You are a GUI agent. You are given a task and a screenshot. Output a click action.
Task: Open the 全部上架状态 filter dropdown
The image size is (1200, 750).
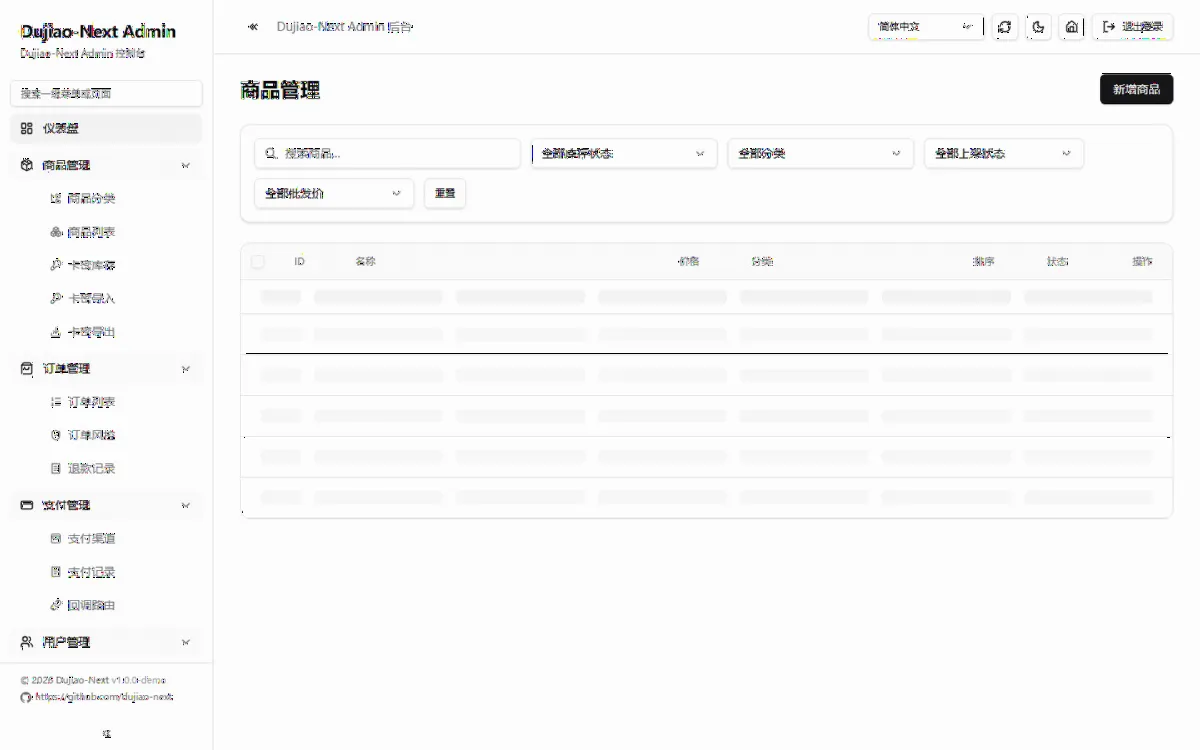pos(1003,153)
